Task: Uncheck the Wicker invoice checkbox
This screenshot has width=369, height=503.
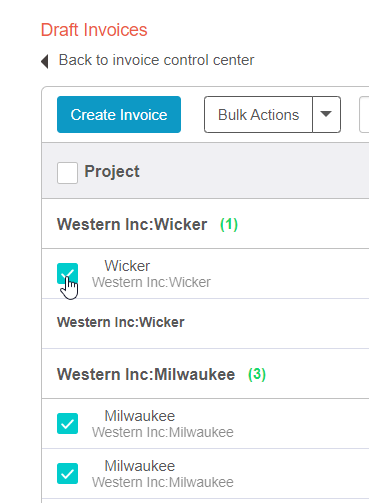Action: 67,274
